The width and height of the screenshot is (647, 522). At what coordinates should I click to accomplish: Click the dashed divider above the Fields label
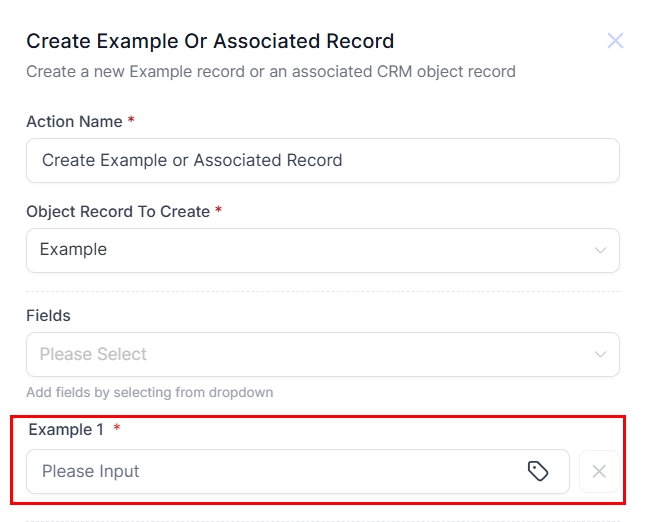(x=322, y=292)
